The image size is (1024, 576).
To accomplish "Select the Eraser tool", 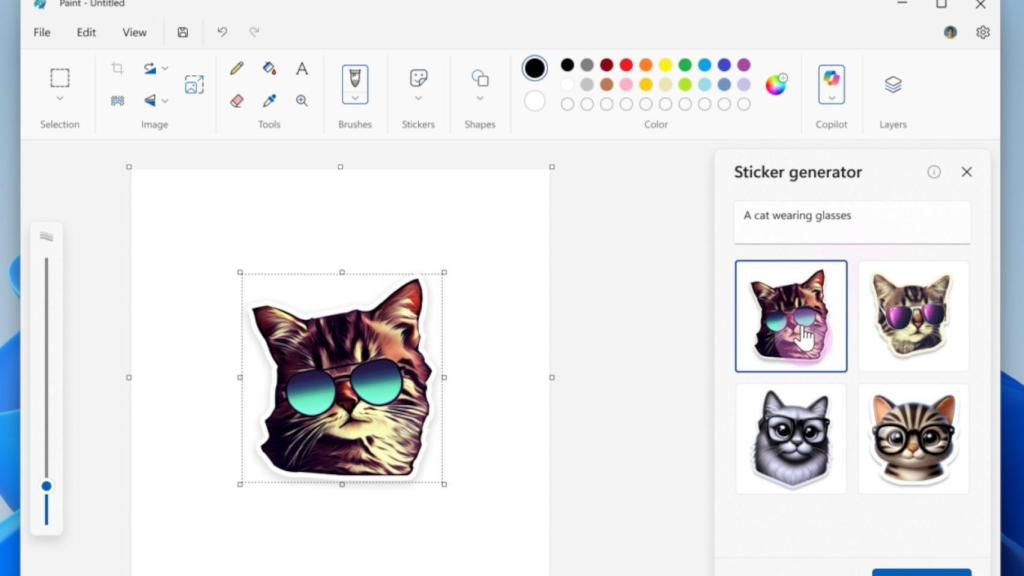I will click(x=235, y=100).
